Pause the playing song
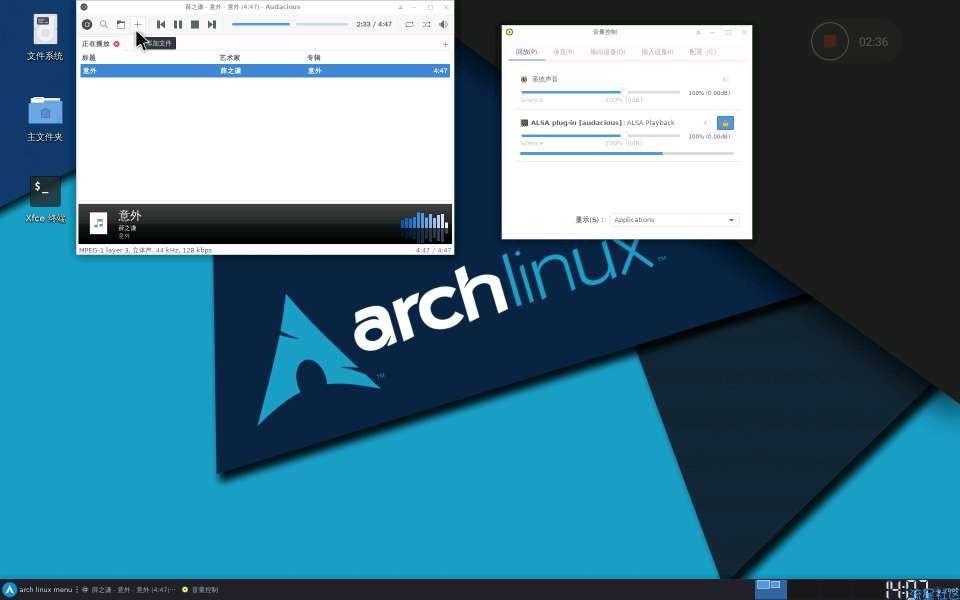 click(178, 24)
